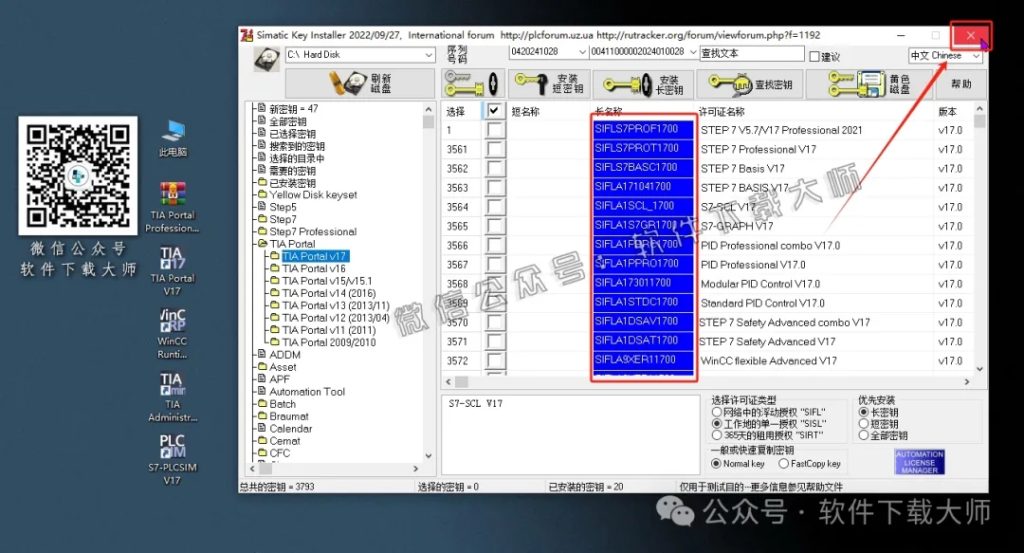The height and width of the screenshot is (553, 1024).
Task: Click the key icon button beside 刷新磁盘
Action: (472, 84)
